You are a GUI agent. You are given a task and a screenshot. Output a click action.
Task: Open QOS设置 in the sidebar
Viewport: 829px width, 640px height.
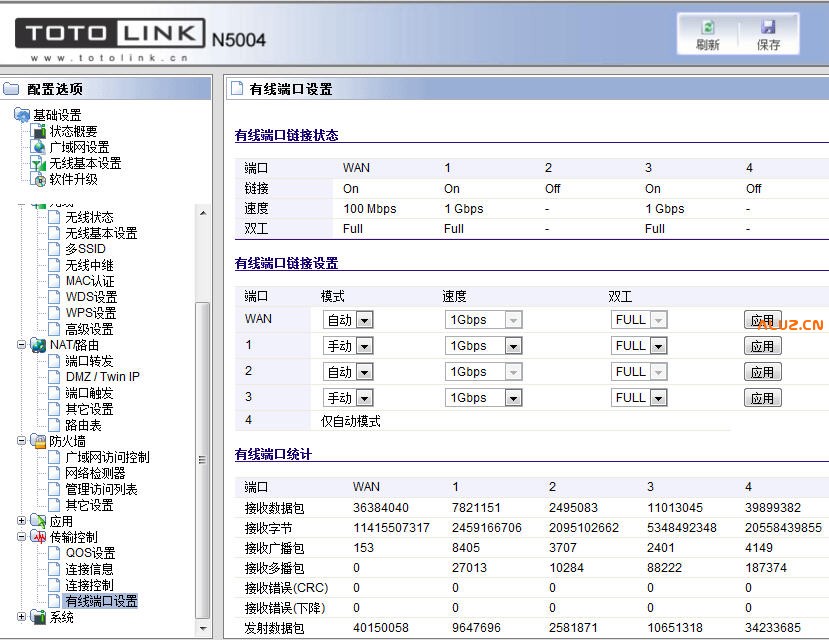point(90,553)
